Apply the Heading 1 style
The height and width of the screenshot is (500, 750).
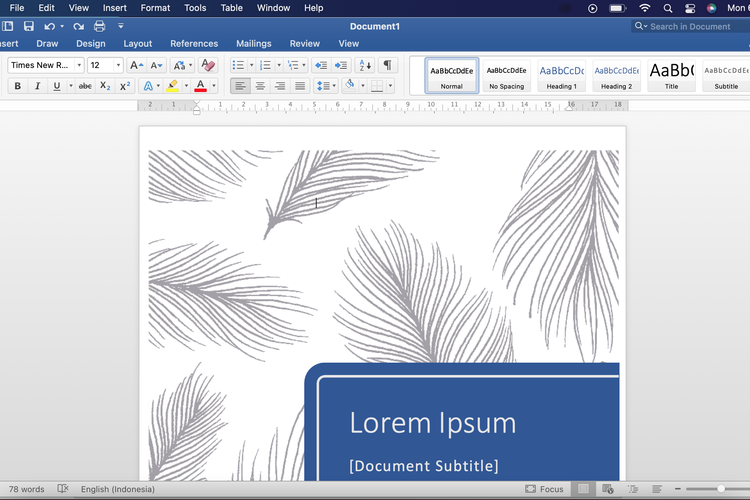click(561, 75)
